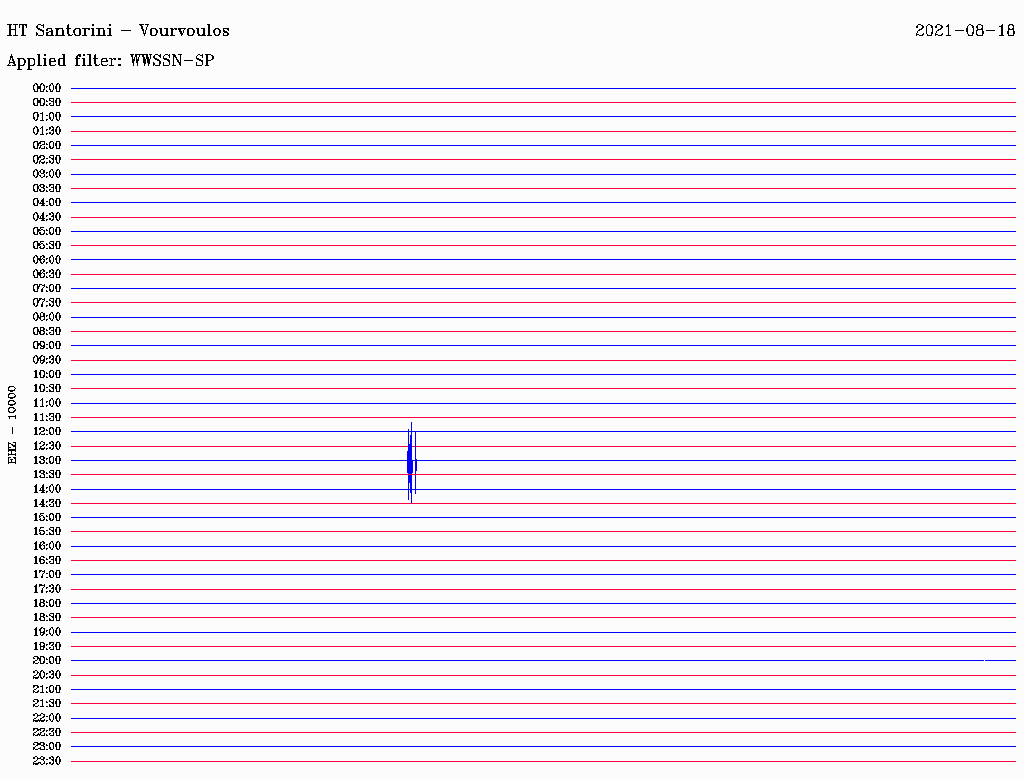Select the 02:30 time label
1024x780 pixels.
[x=47, y=160]
